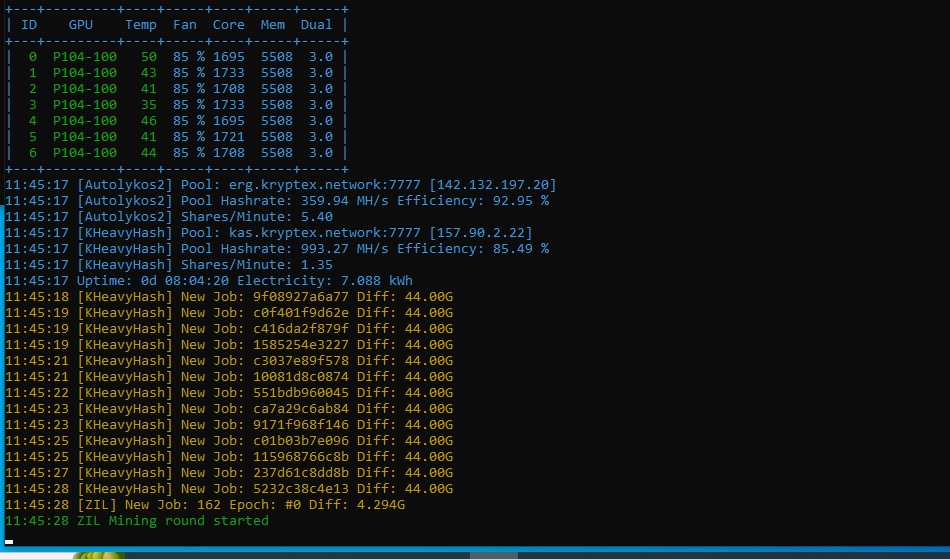Click the 'Core' column header

coord(228,25)
